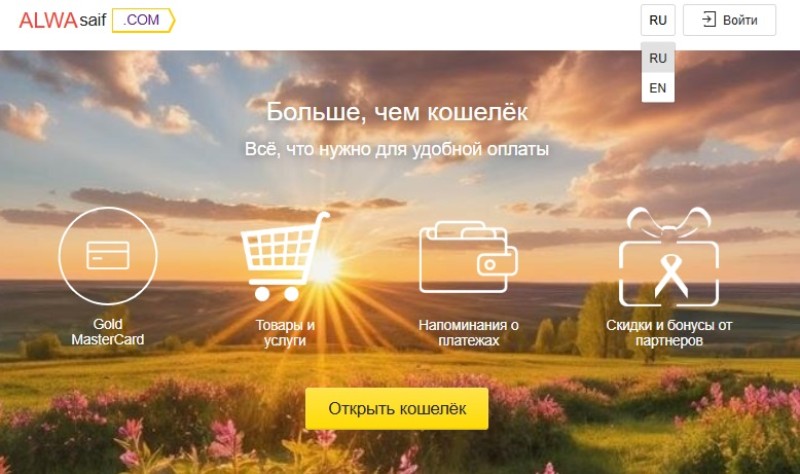Switch language to EN option
Image resolution: width=800 pixels, height=474 pixels.
[x=658, y=88]
